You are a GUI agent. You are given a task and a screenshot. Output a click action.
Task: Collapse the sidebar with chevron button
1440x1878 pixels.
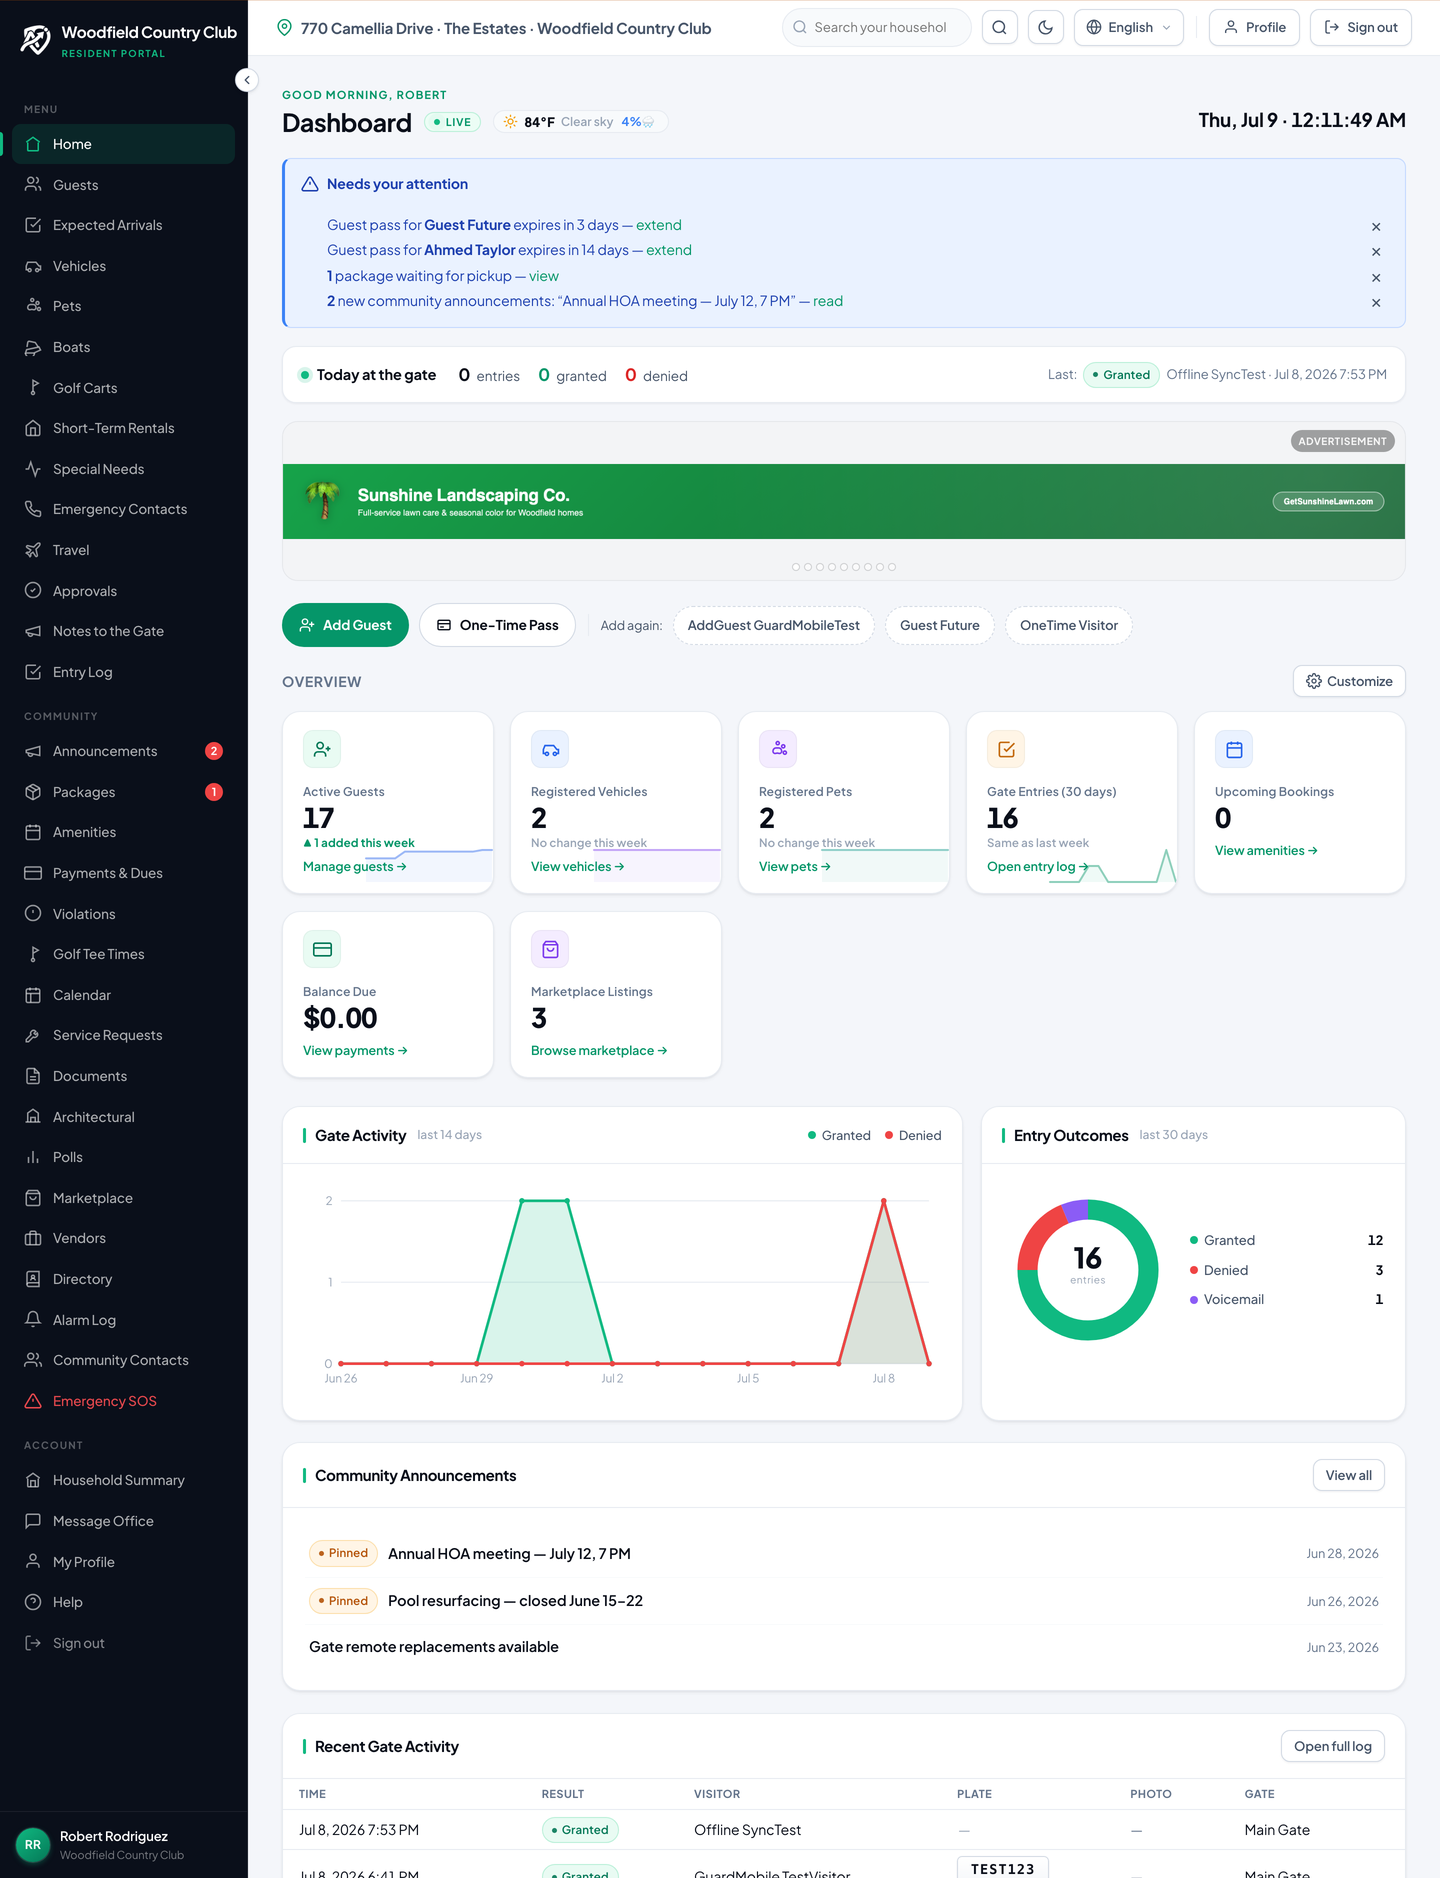click(247, 80)
